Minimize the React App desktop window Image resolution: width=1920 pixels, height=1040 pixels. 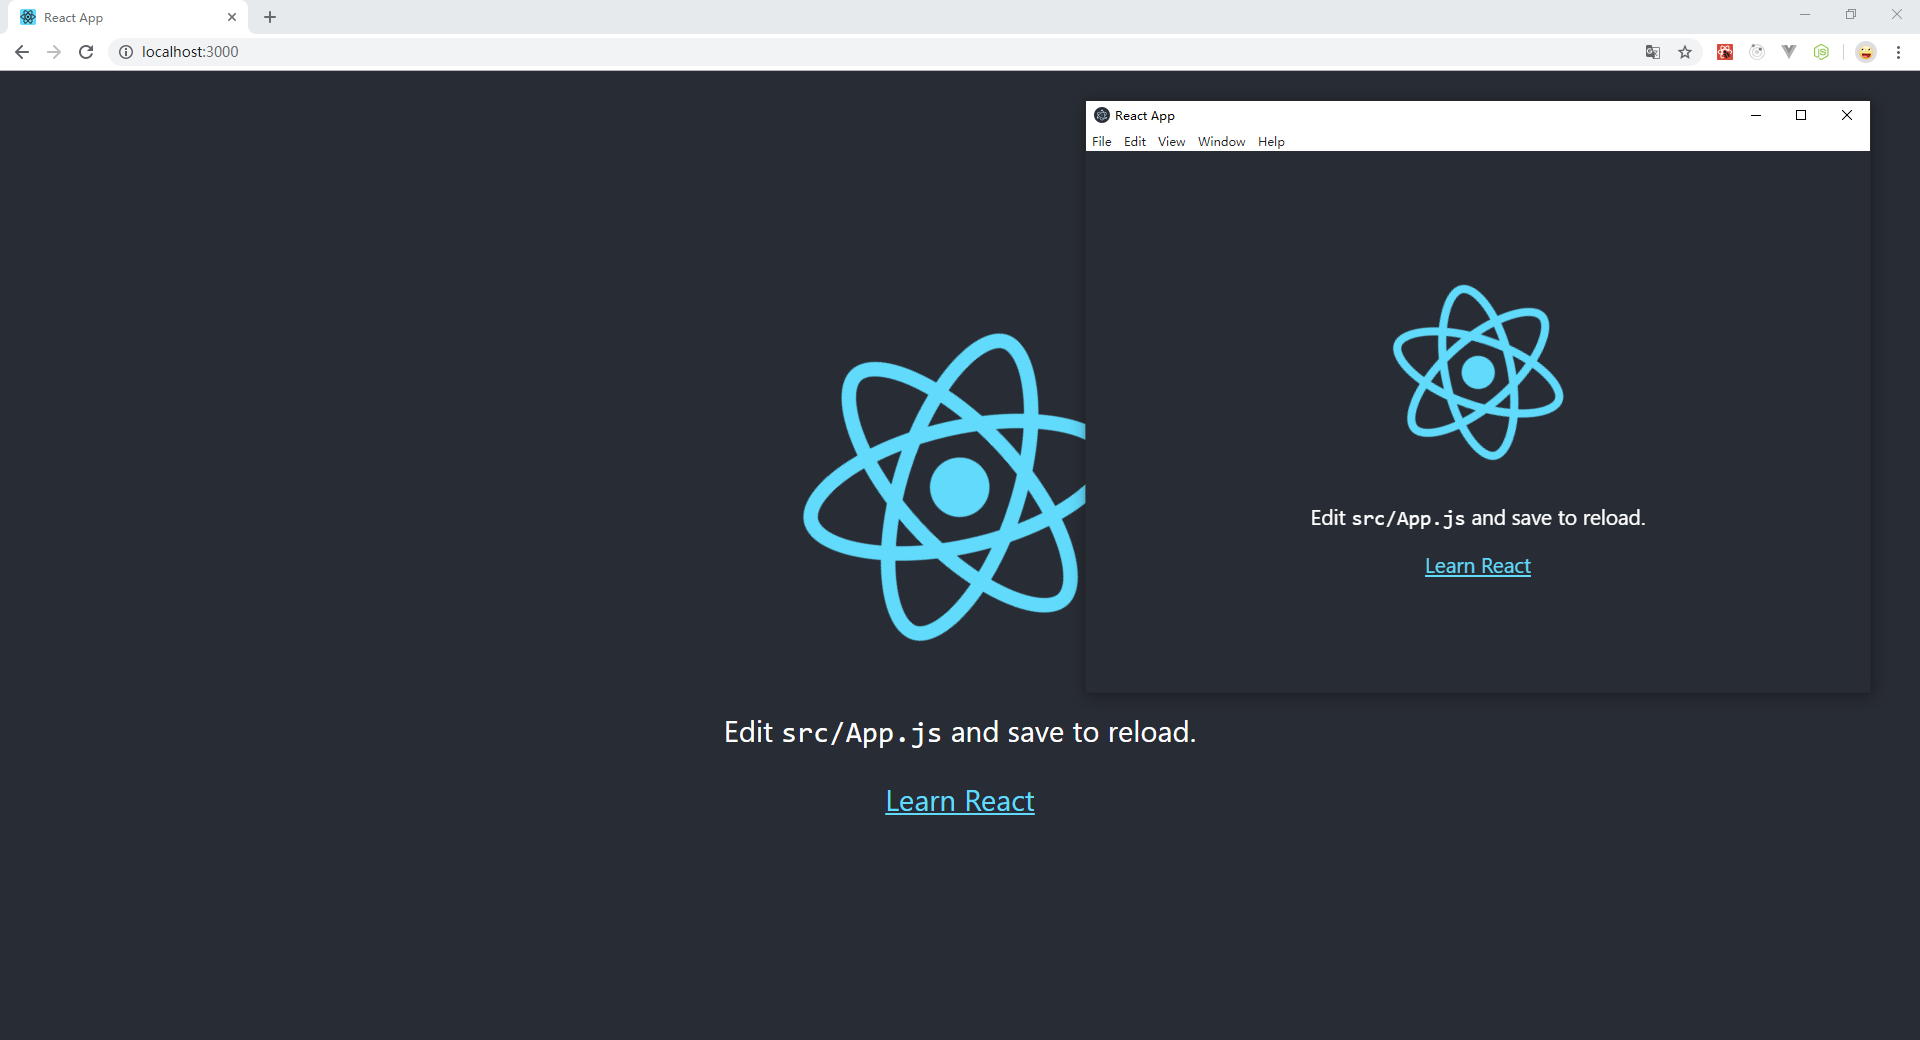tap(1756, 115)
